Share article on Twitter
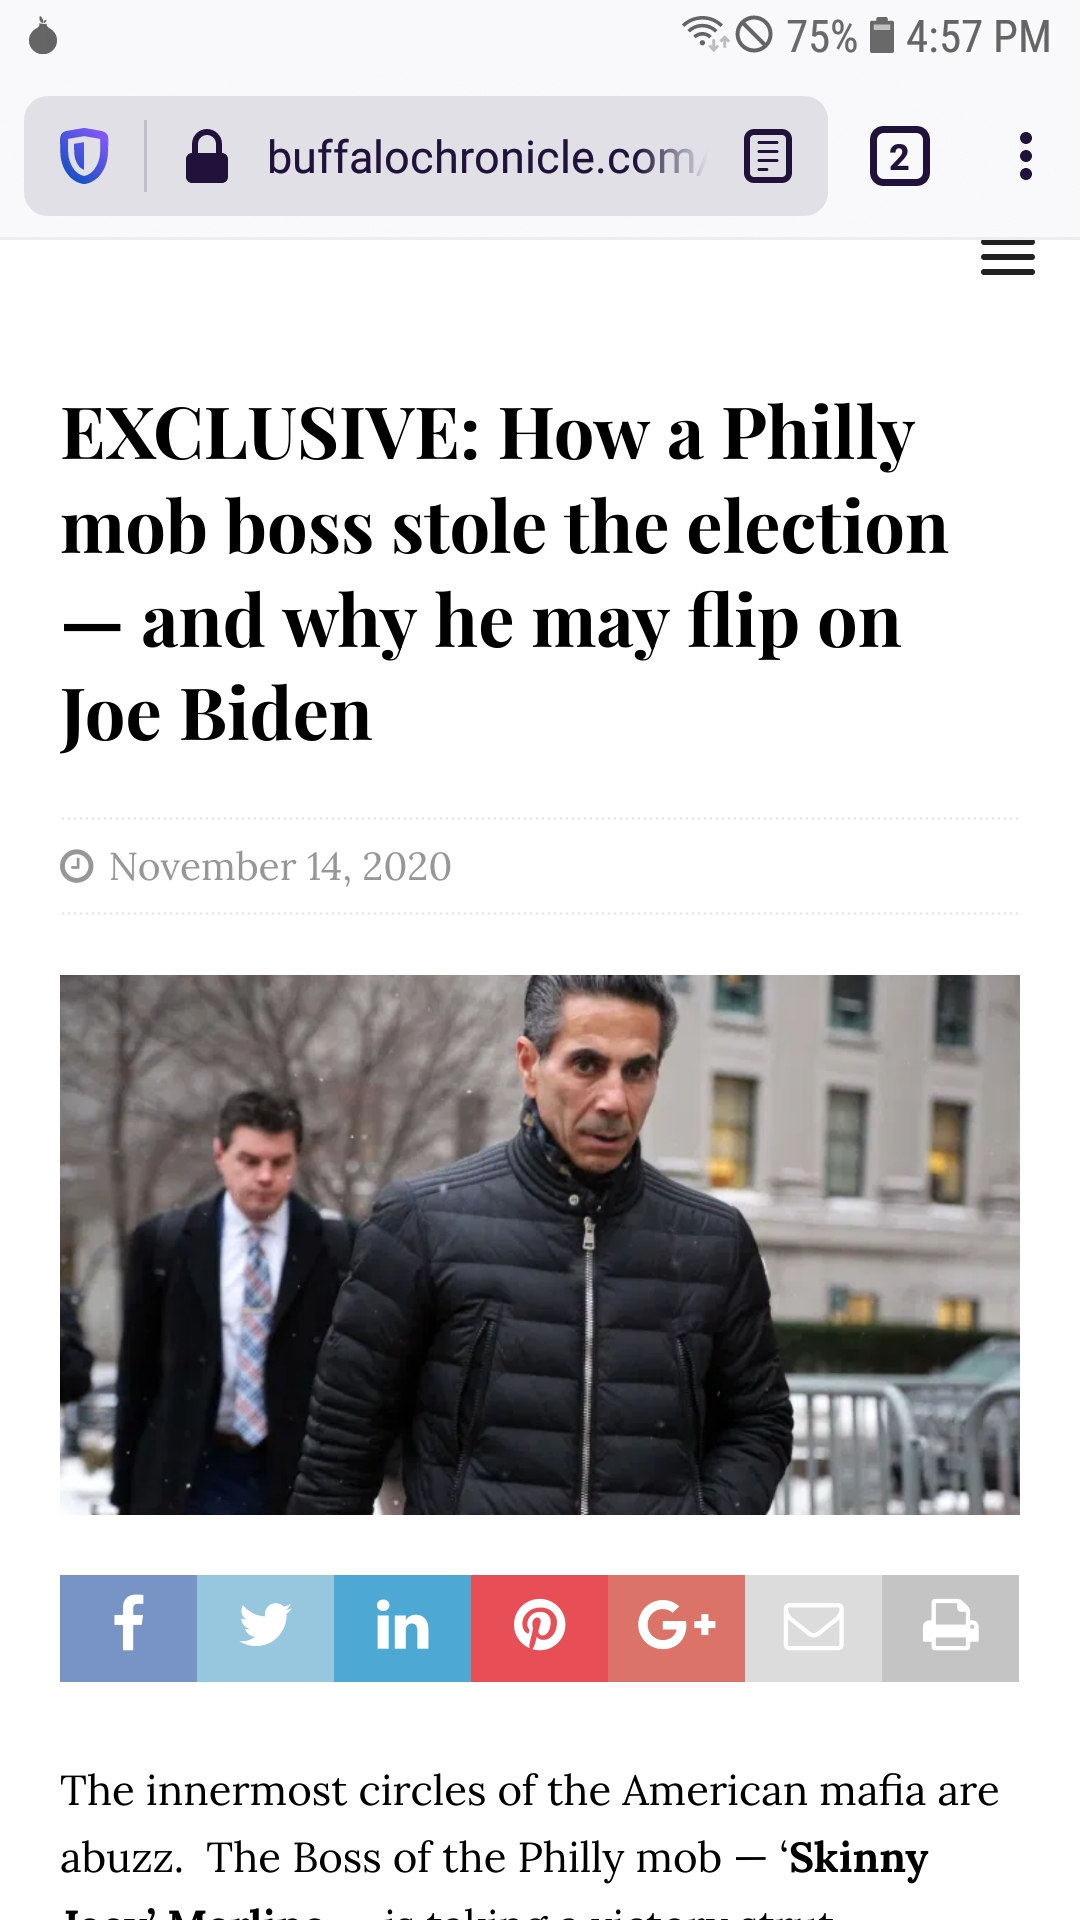The height and width of the screenshot is (1920, 1080). click(265, 1628)
